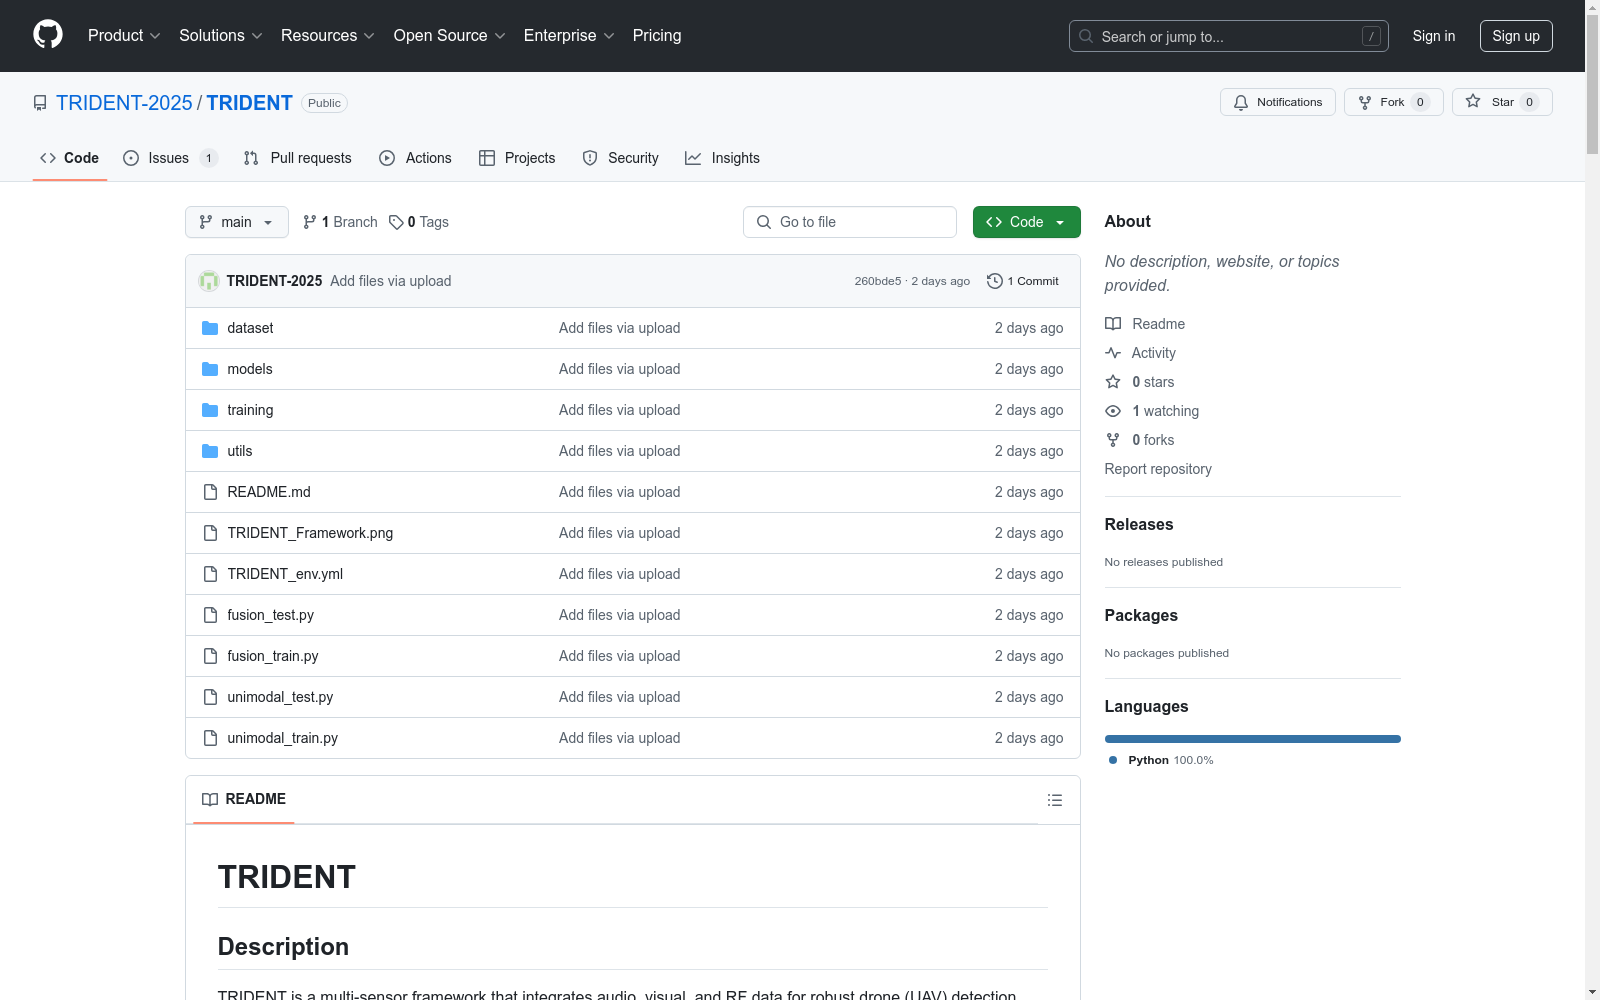Viewport: 1600px width, 1000px height.
Task: Switch to the Projects tab
Action: 517,158
